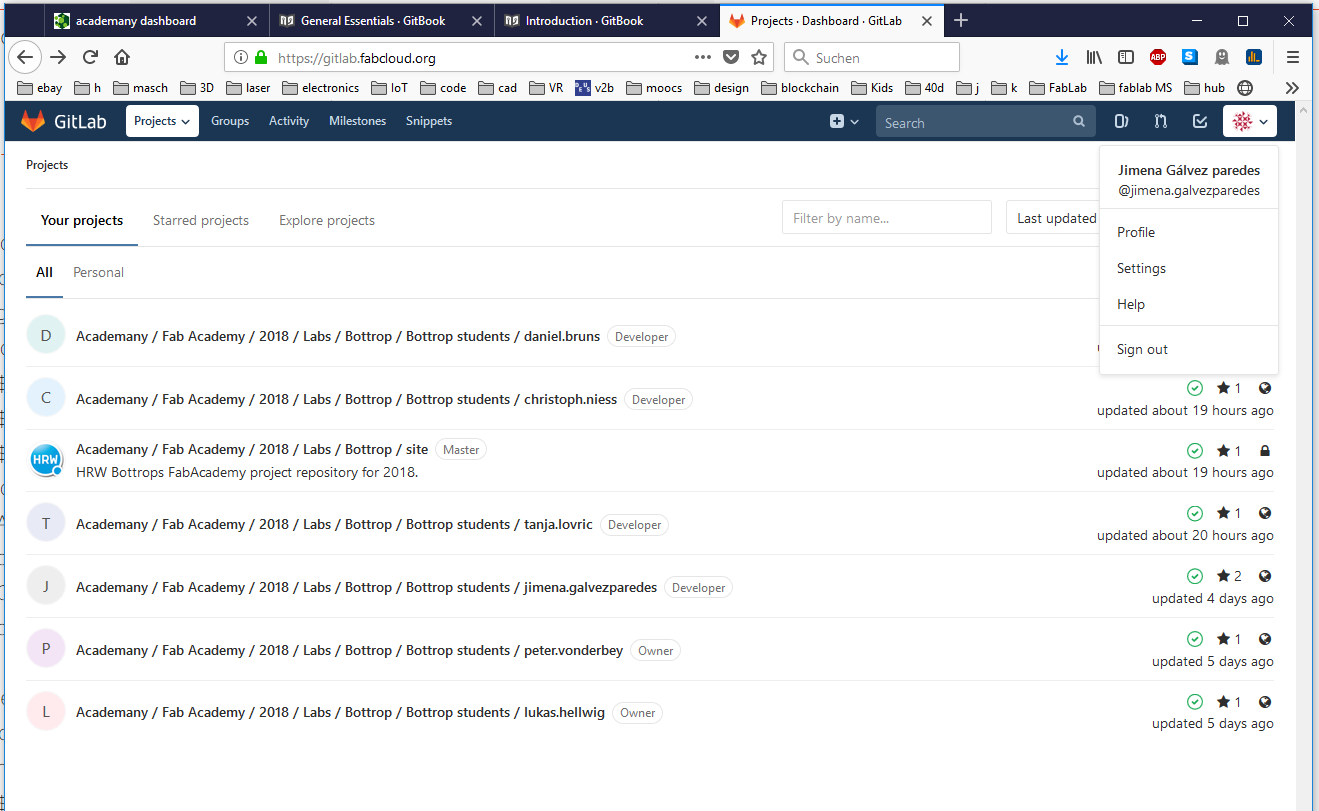Image resolution: width=1319 pixels, height=811 pixels.
Task: Click the Firefox home button
Action: point(122,57)
